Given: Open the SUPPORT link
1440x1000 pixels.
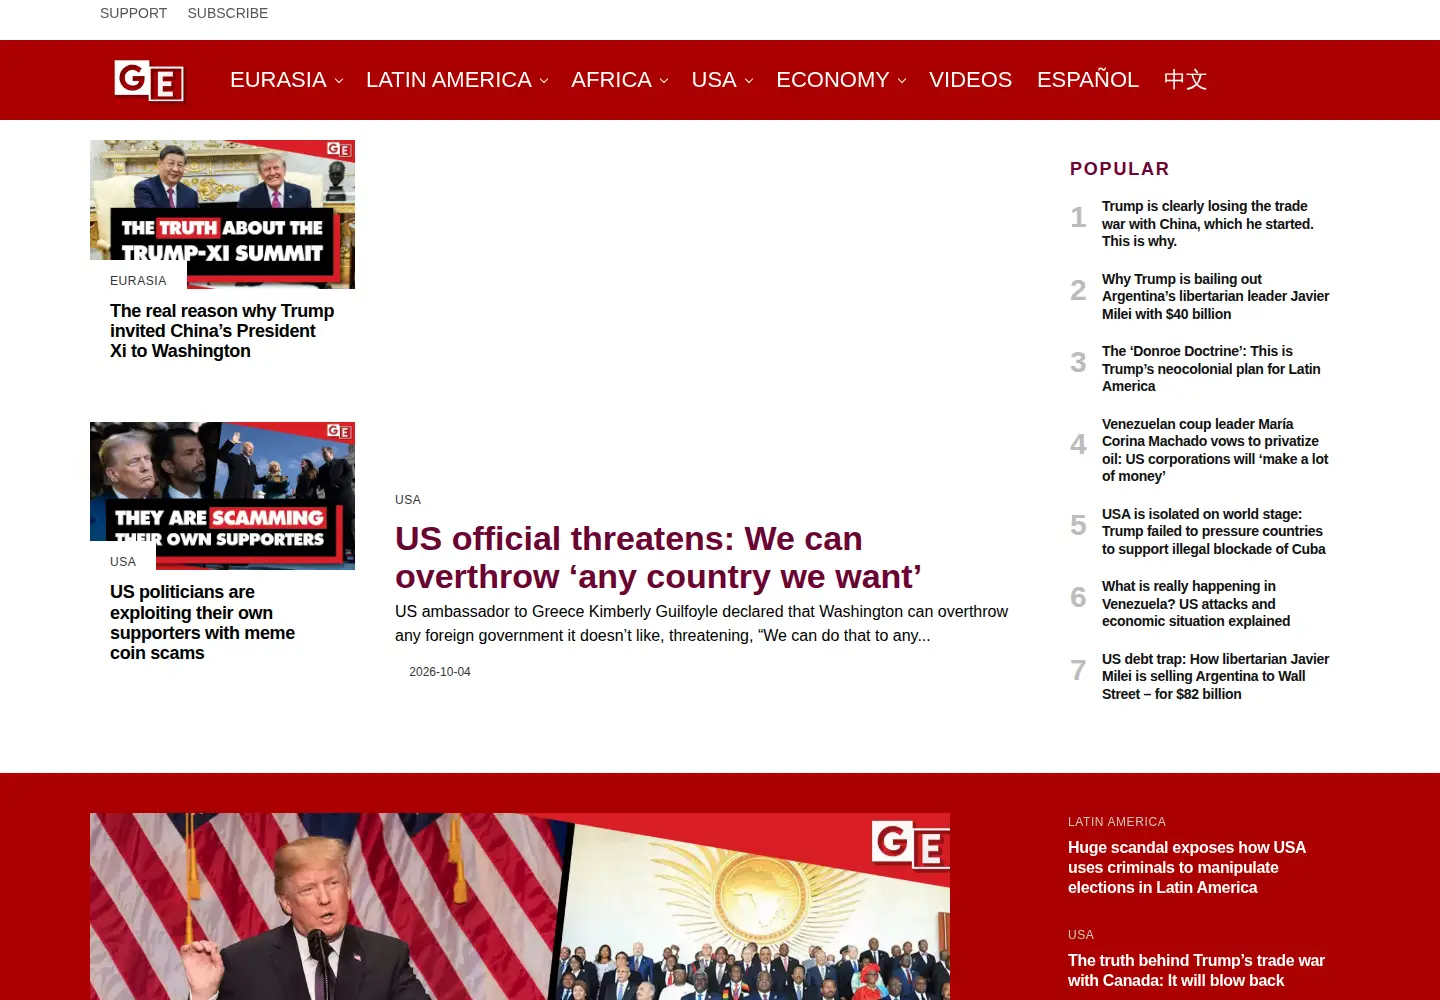Looking at the screenshot, I should [x=133, y=13].
